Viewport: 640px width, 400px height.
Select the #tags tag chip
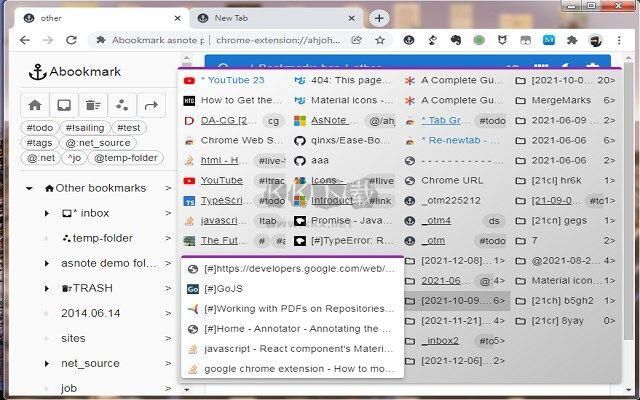[x=39, y=143]
